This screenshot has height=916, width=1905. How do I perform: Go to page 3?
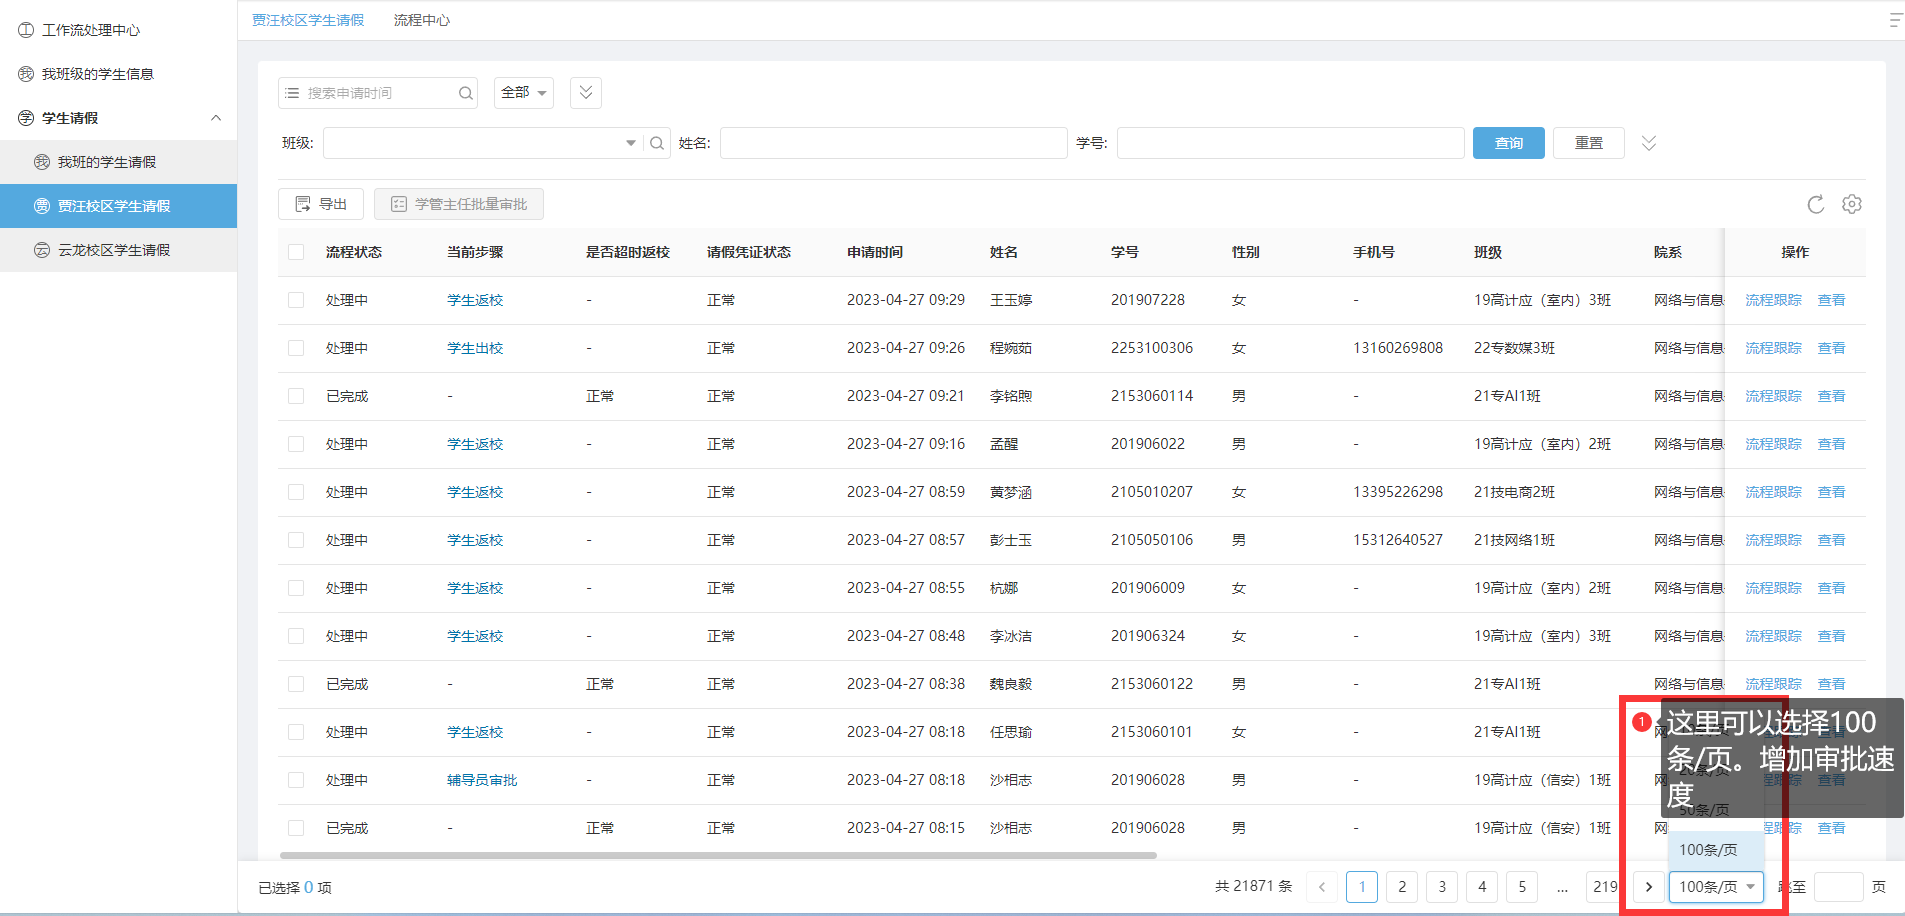click(x=1442, y=887)
